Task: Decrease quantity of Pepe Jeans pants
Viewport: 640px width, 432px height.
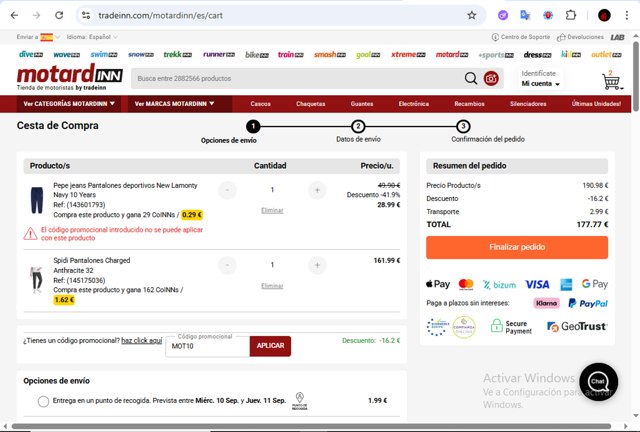Action: pos(227,190)
